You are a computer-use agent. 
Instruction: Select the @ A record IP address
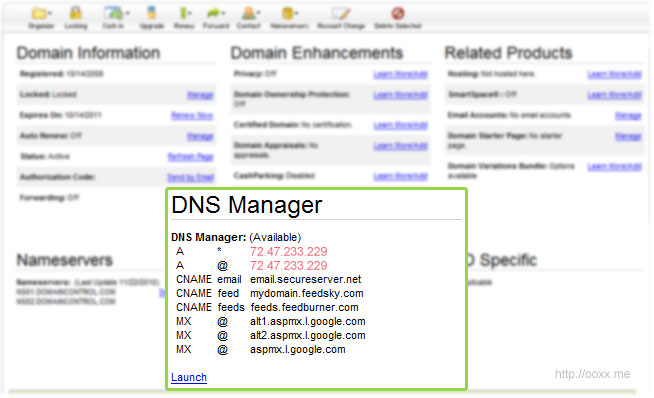point(289,266)
